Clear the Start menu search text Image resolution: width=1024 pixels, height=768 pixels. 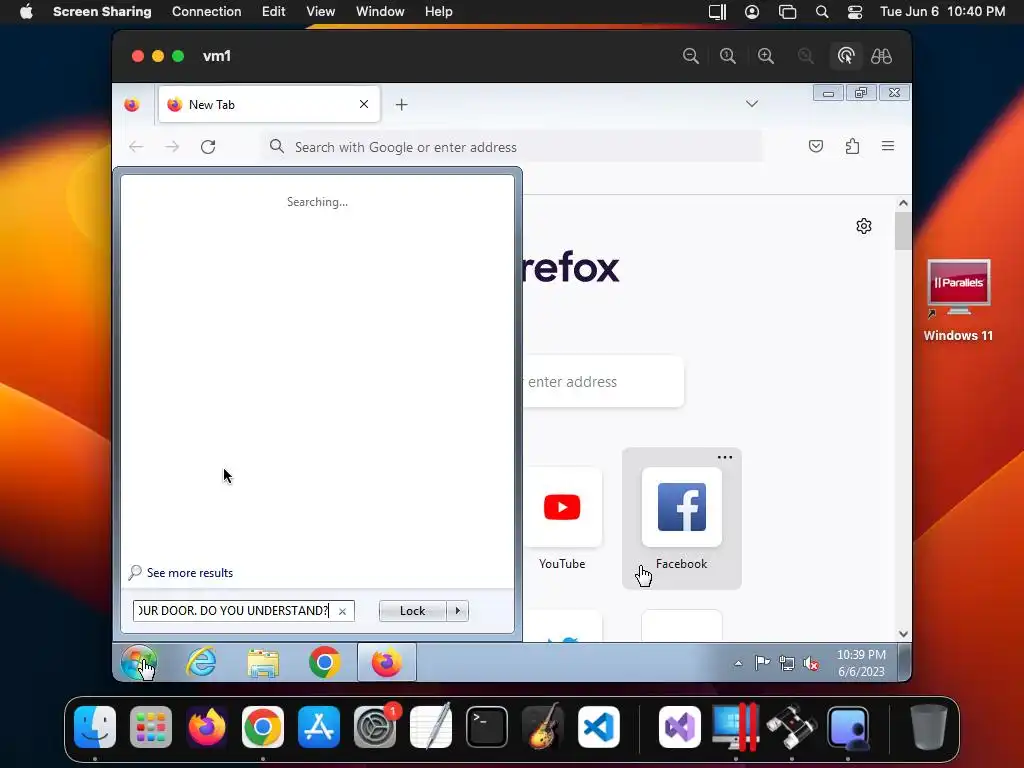point(342,611)
